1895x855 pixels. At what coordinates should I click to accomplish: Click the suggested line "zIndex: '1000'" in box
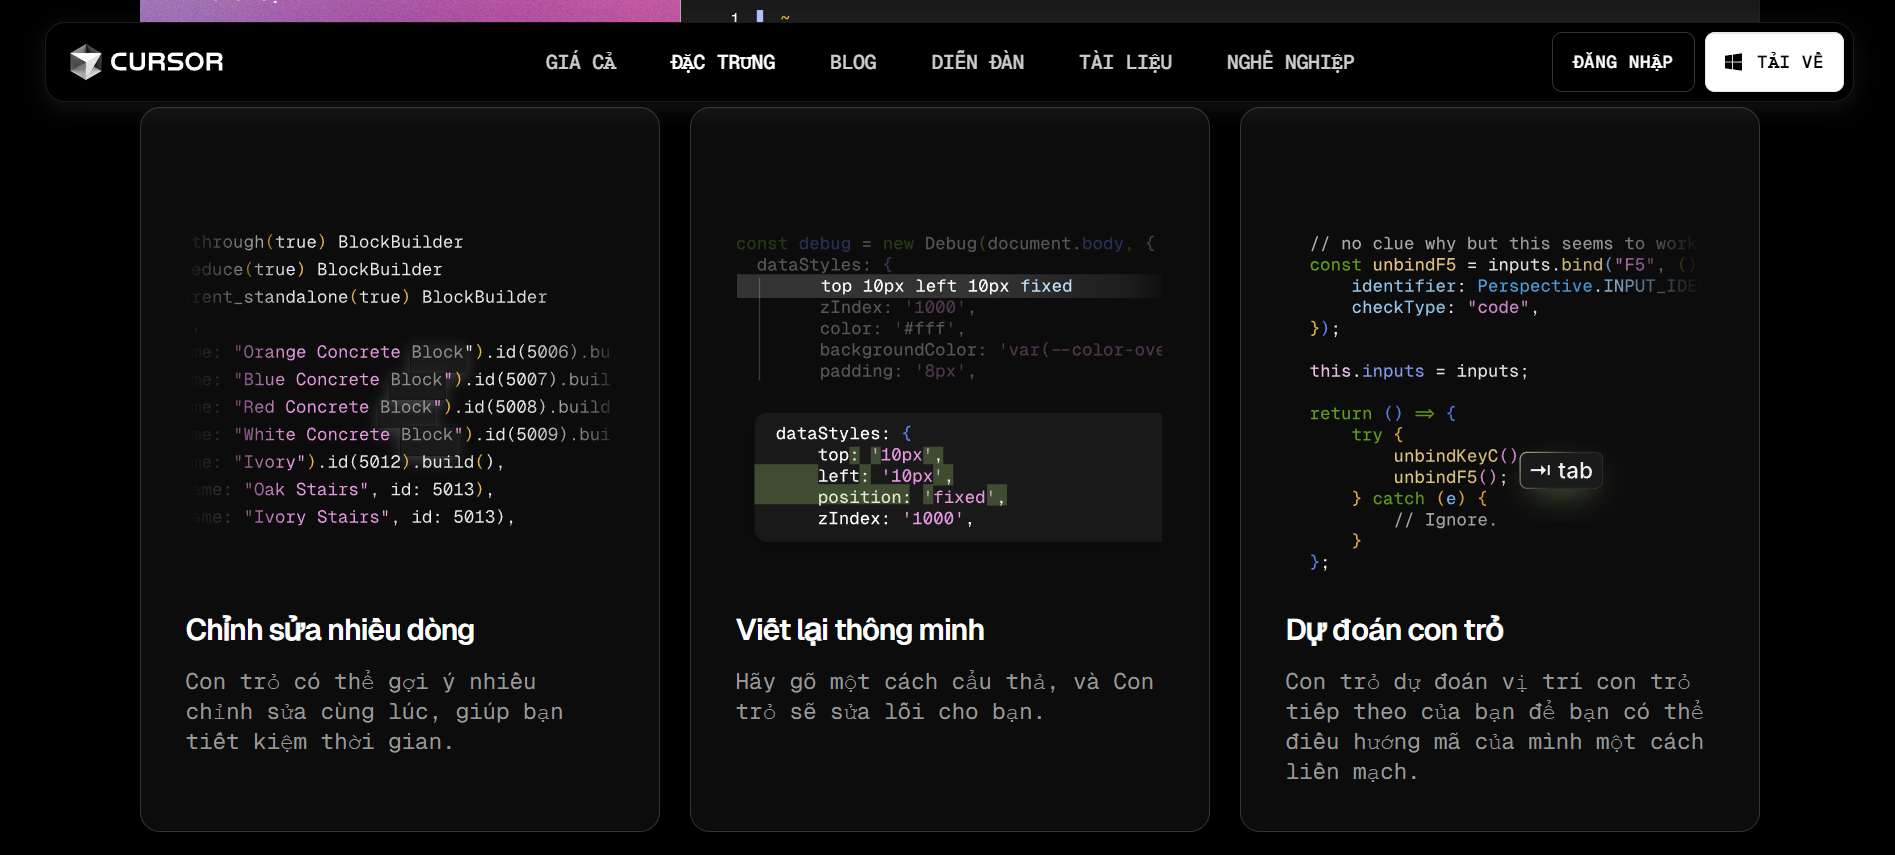[895, 519]
